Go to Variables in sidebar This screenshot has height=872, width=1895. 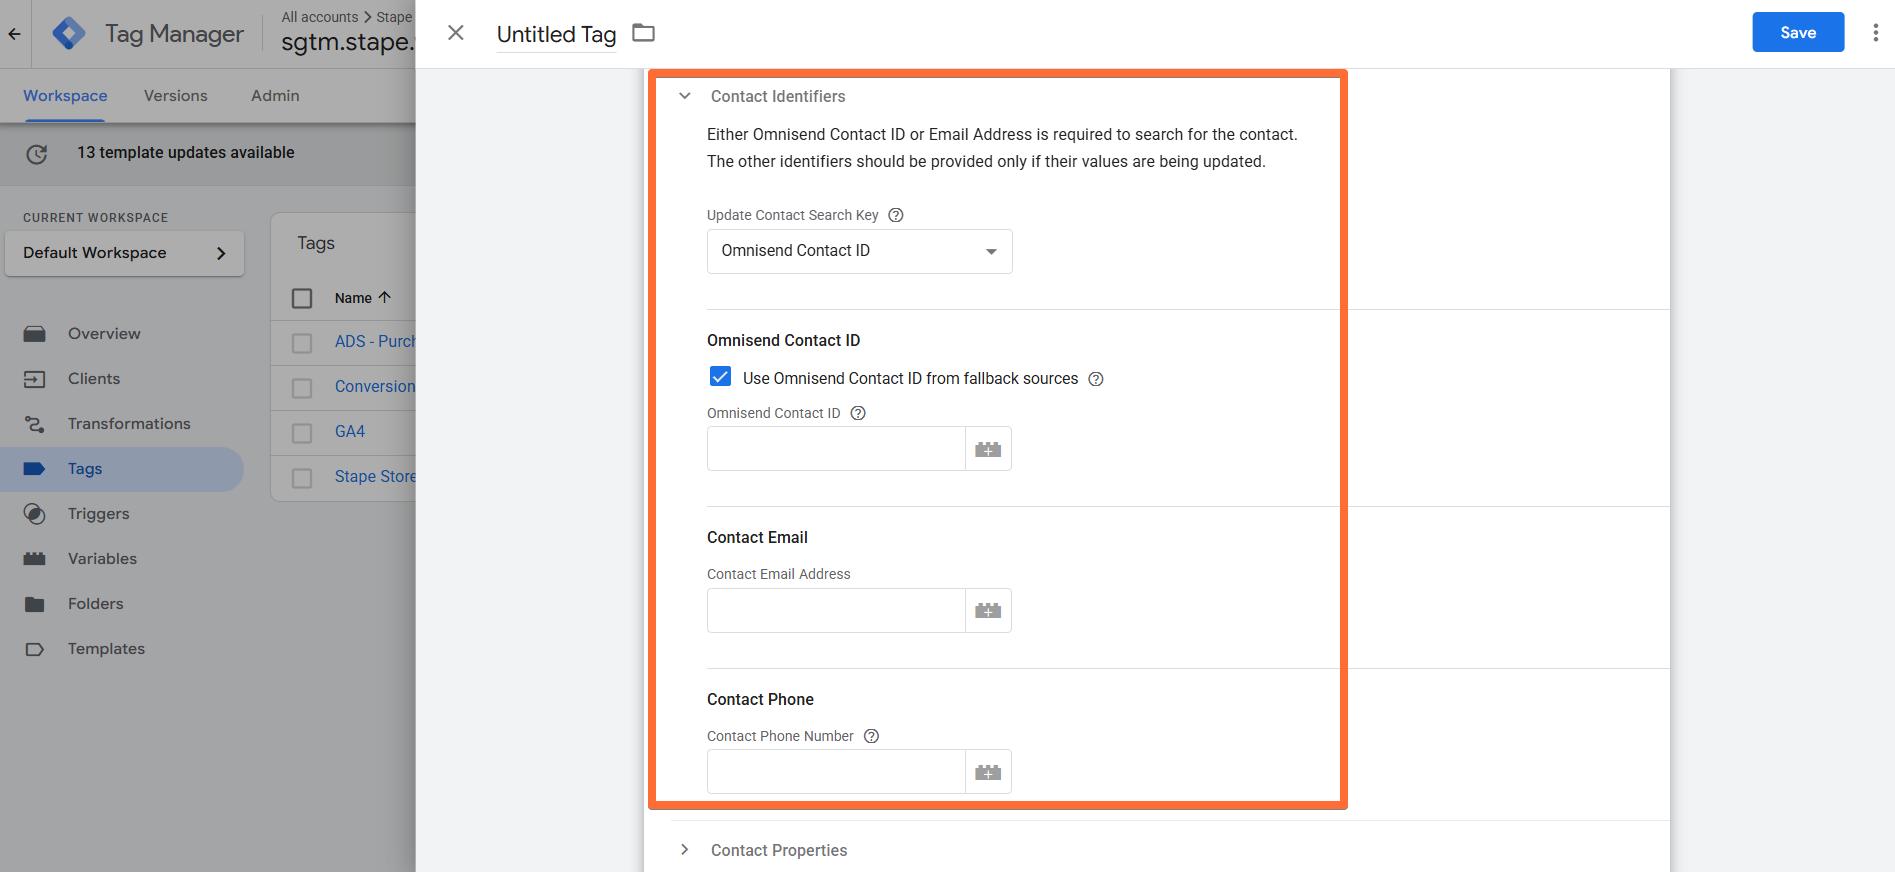point(102,559)
